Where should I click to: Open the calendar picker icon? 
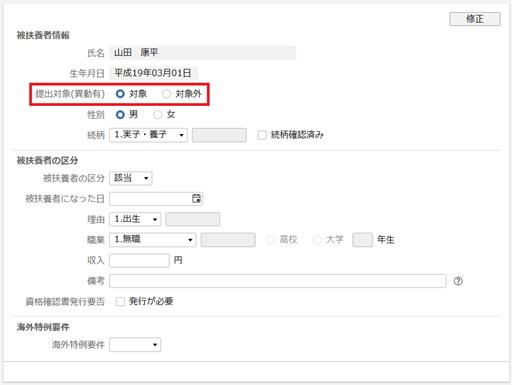pyautogui.click(x=196, y=199)
